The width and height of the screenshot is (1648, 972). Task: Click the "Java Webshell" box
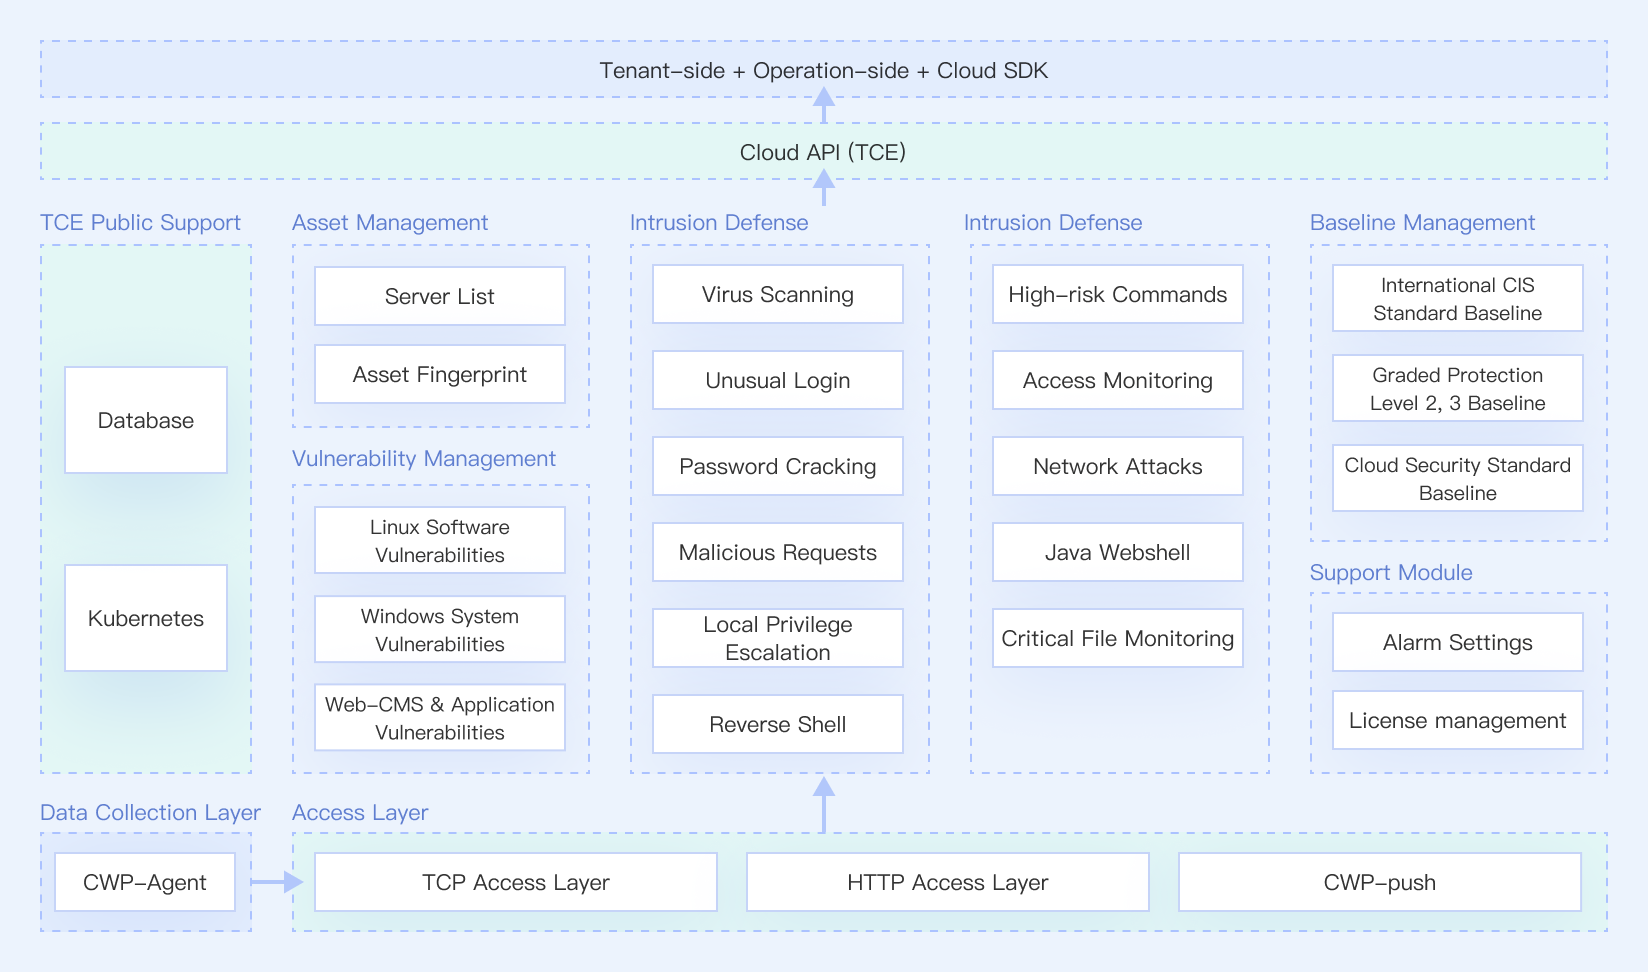click(x=1118, y=552)
